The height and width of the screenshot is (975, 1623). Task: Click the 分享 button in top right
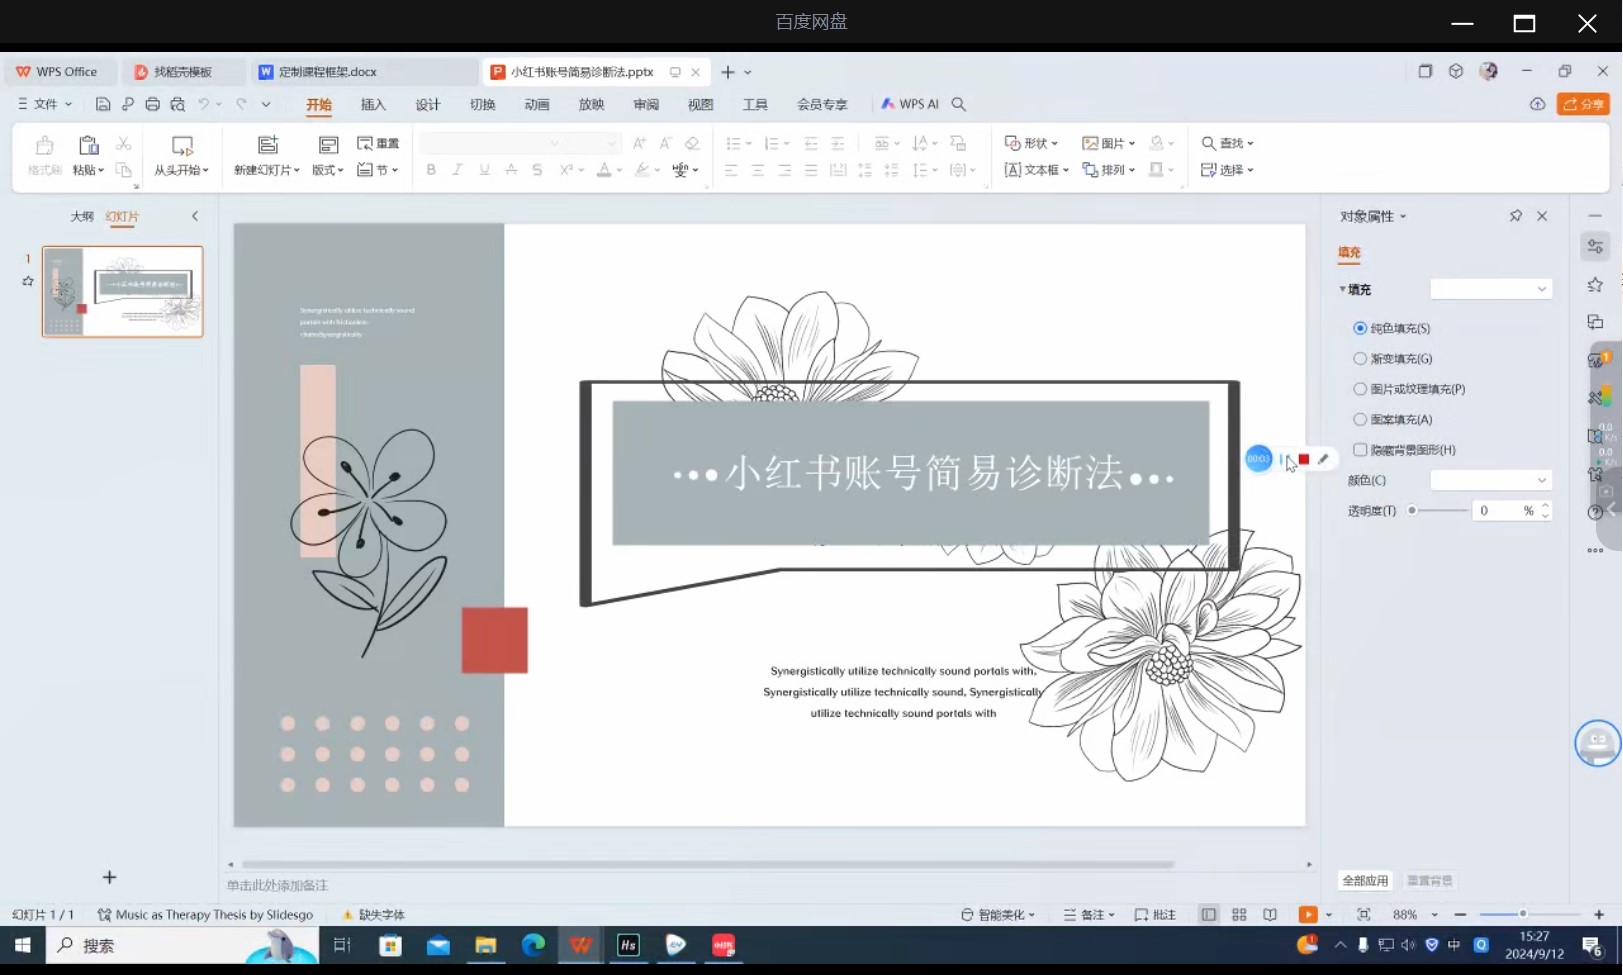pos(1583,103)
